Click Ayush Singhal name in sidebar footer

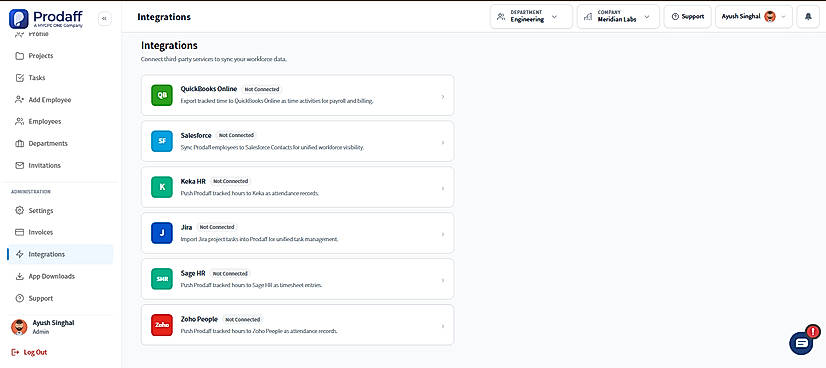pyautogui.click(x=53, y=323)
